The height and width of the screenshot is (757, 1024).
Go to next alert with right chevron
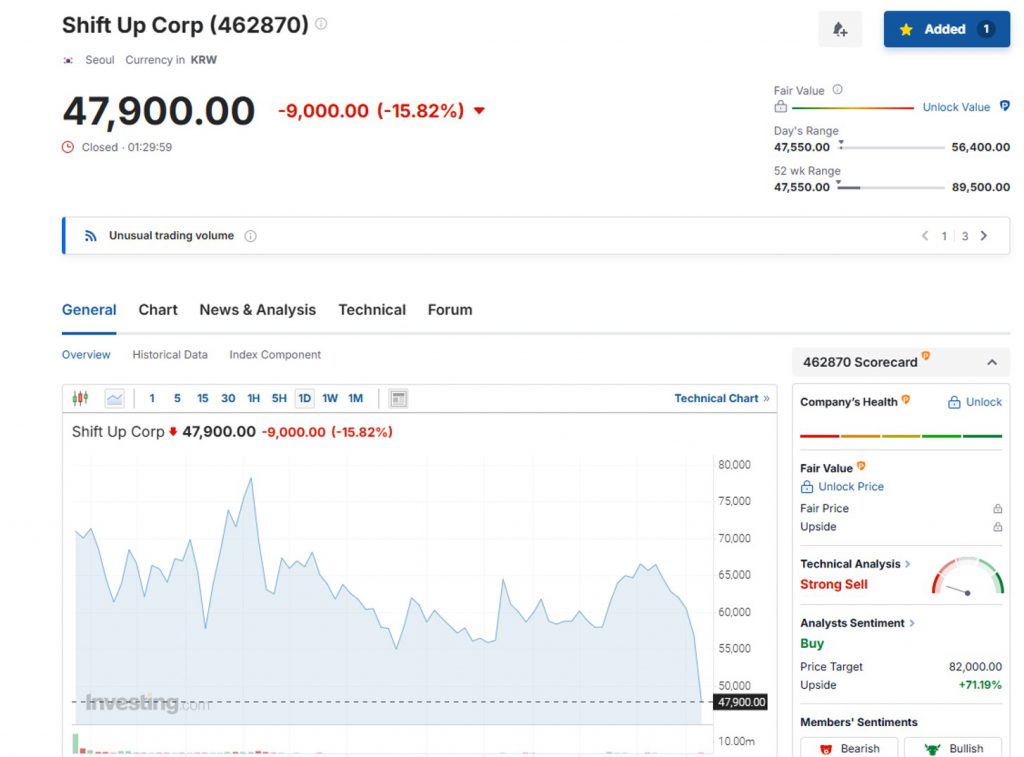(984, 236)
